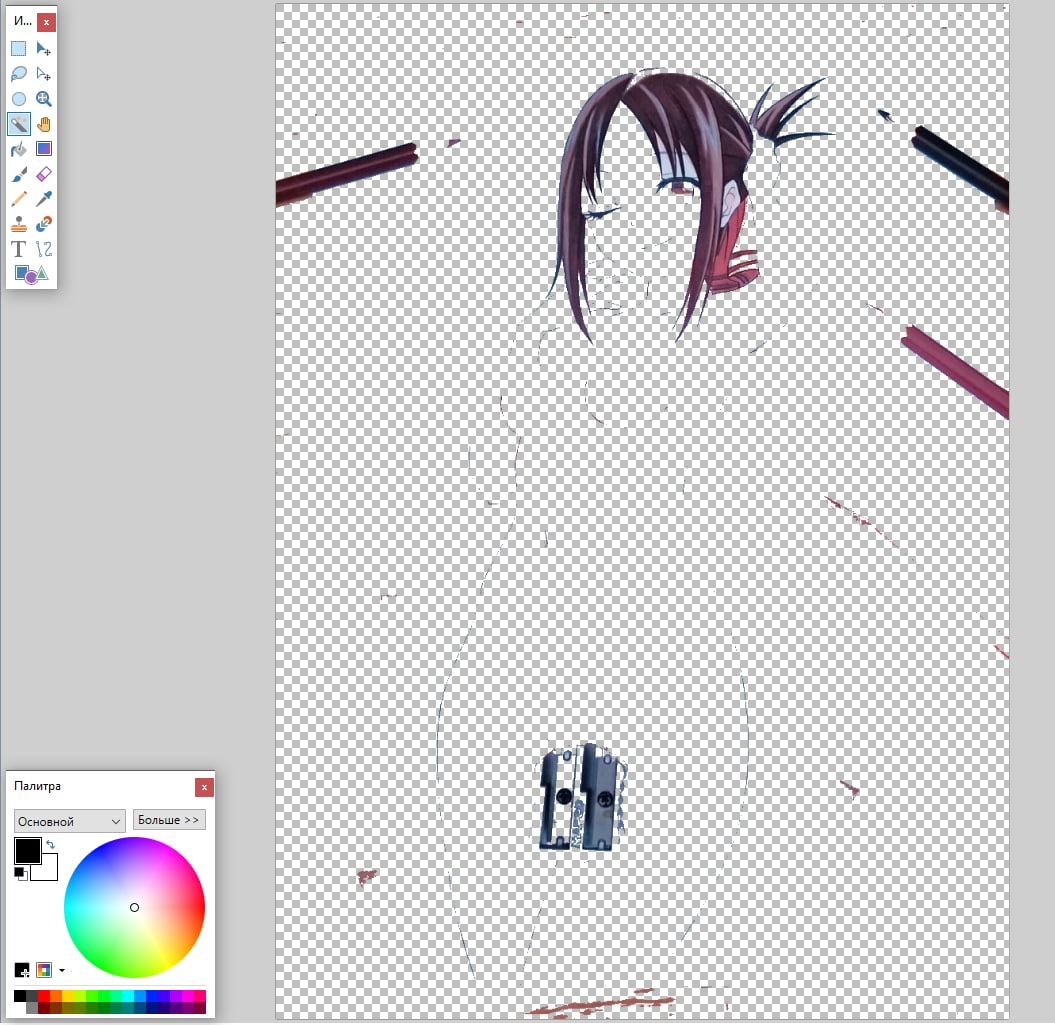1055x1025 pixels.
Task: Select the Gradient tool
Action: click(44, 149)
